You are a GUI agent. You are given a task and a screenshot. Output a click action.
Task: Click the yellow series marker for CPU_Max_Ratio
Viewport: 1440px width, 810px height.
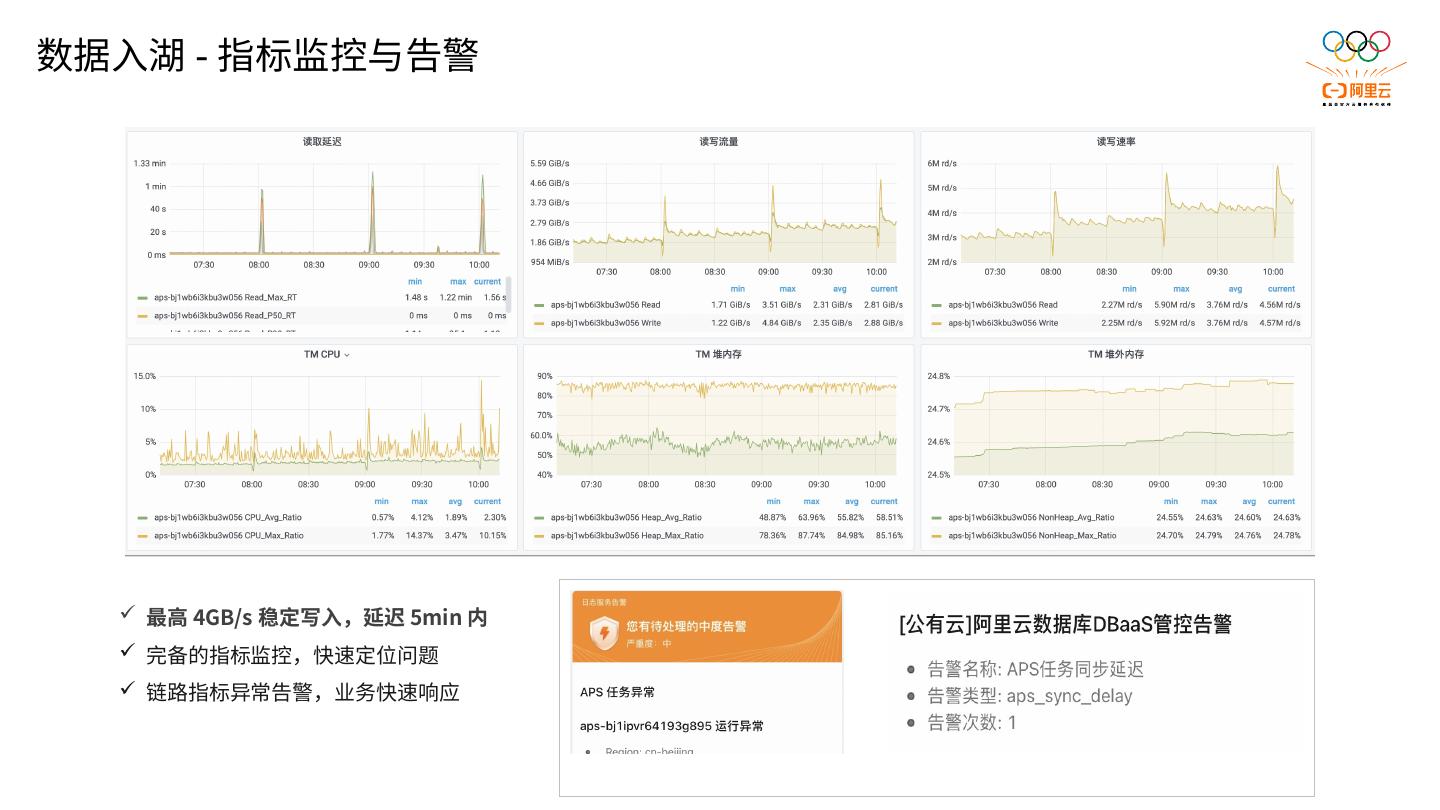pyautogui.click(x=142, y=536)
